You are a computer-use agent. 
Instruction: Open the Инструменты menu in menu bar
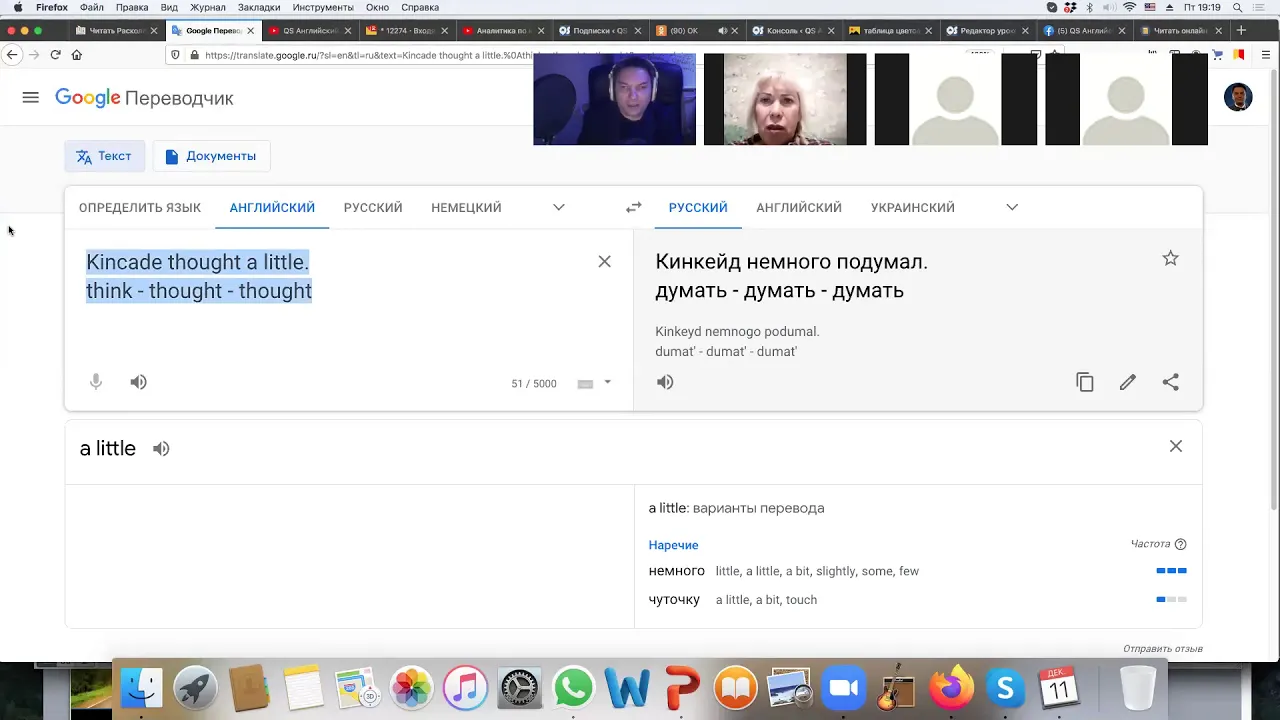click(x=323, y=7)
